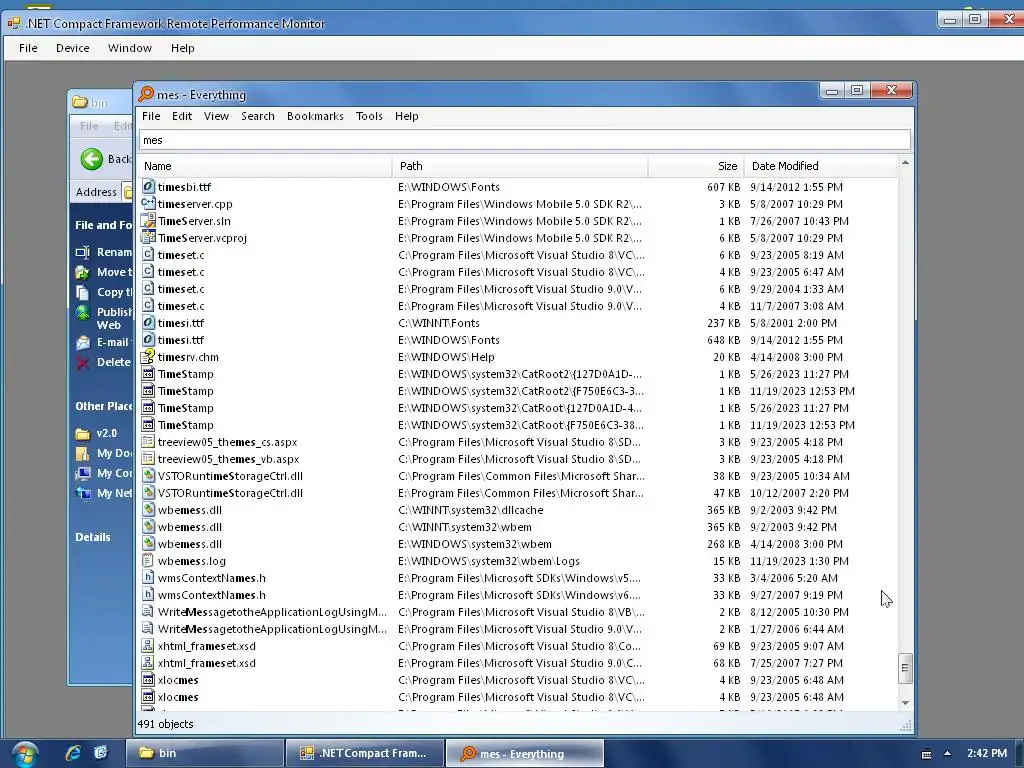Click the E-mail link in bin window
The width and height of the screenshot is (1024, 768).
pos(112,342)
